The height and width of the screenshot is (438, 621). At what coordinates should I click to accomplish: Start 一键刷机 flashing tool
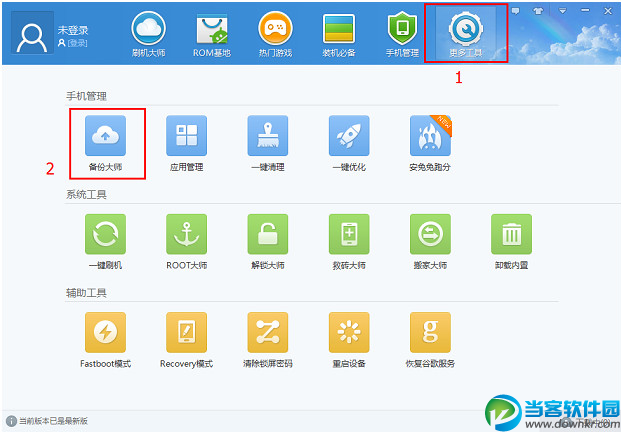(x=105, y=242)
